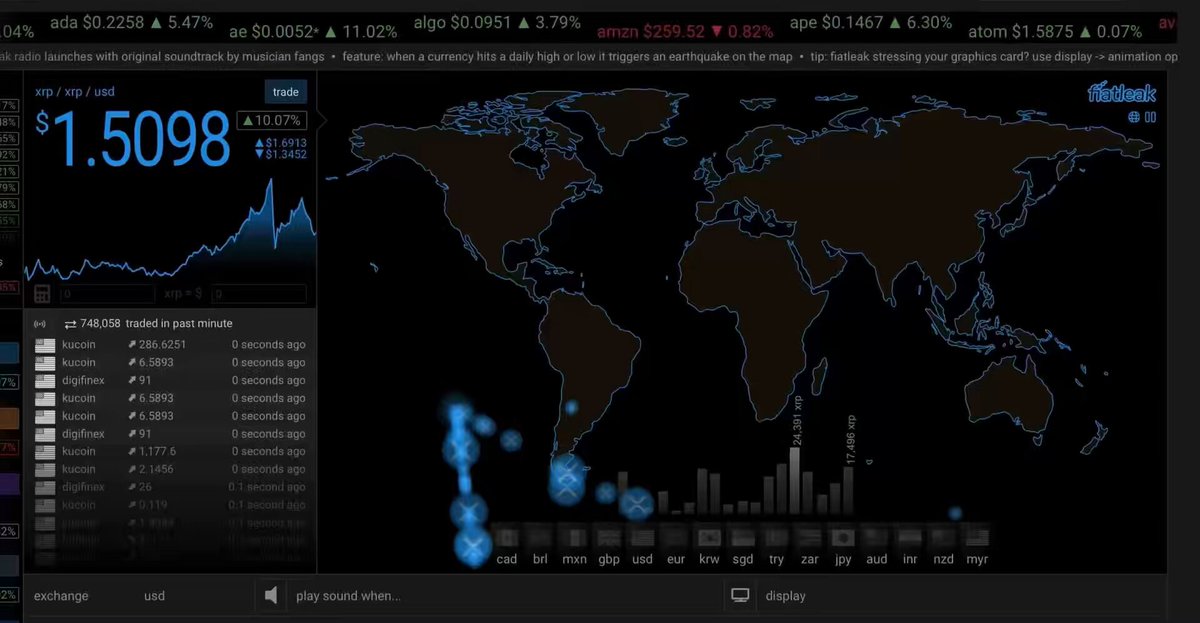Click the 10.07% change badge
The height and width of the screenshot is (623, 1200).
point(271,121)
